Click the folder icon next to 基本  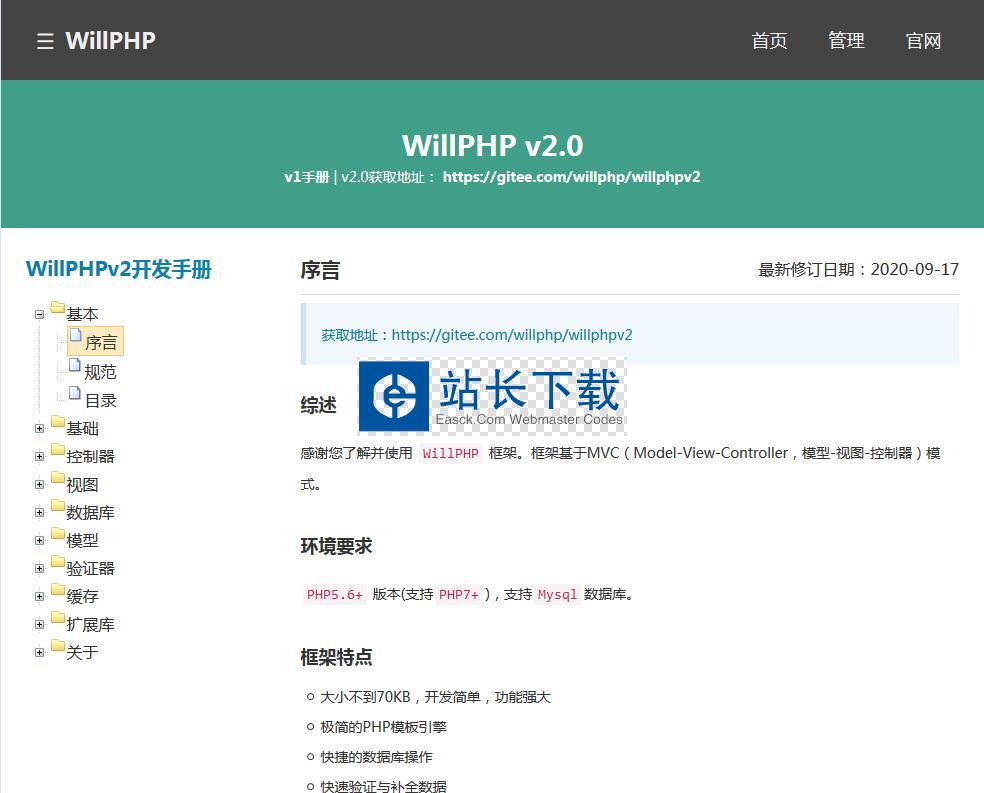click(58, 307)
